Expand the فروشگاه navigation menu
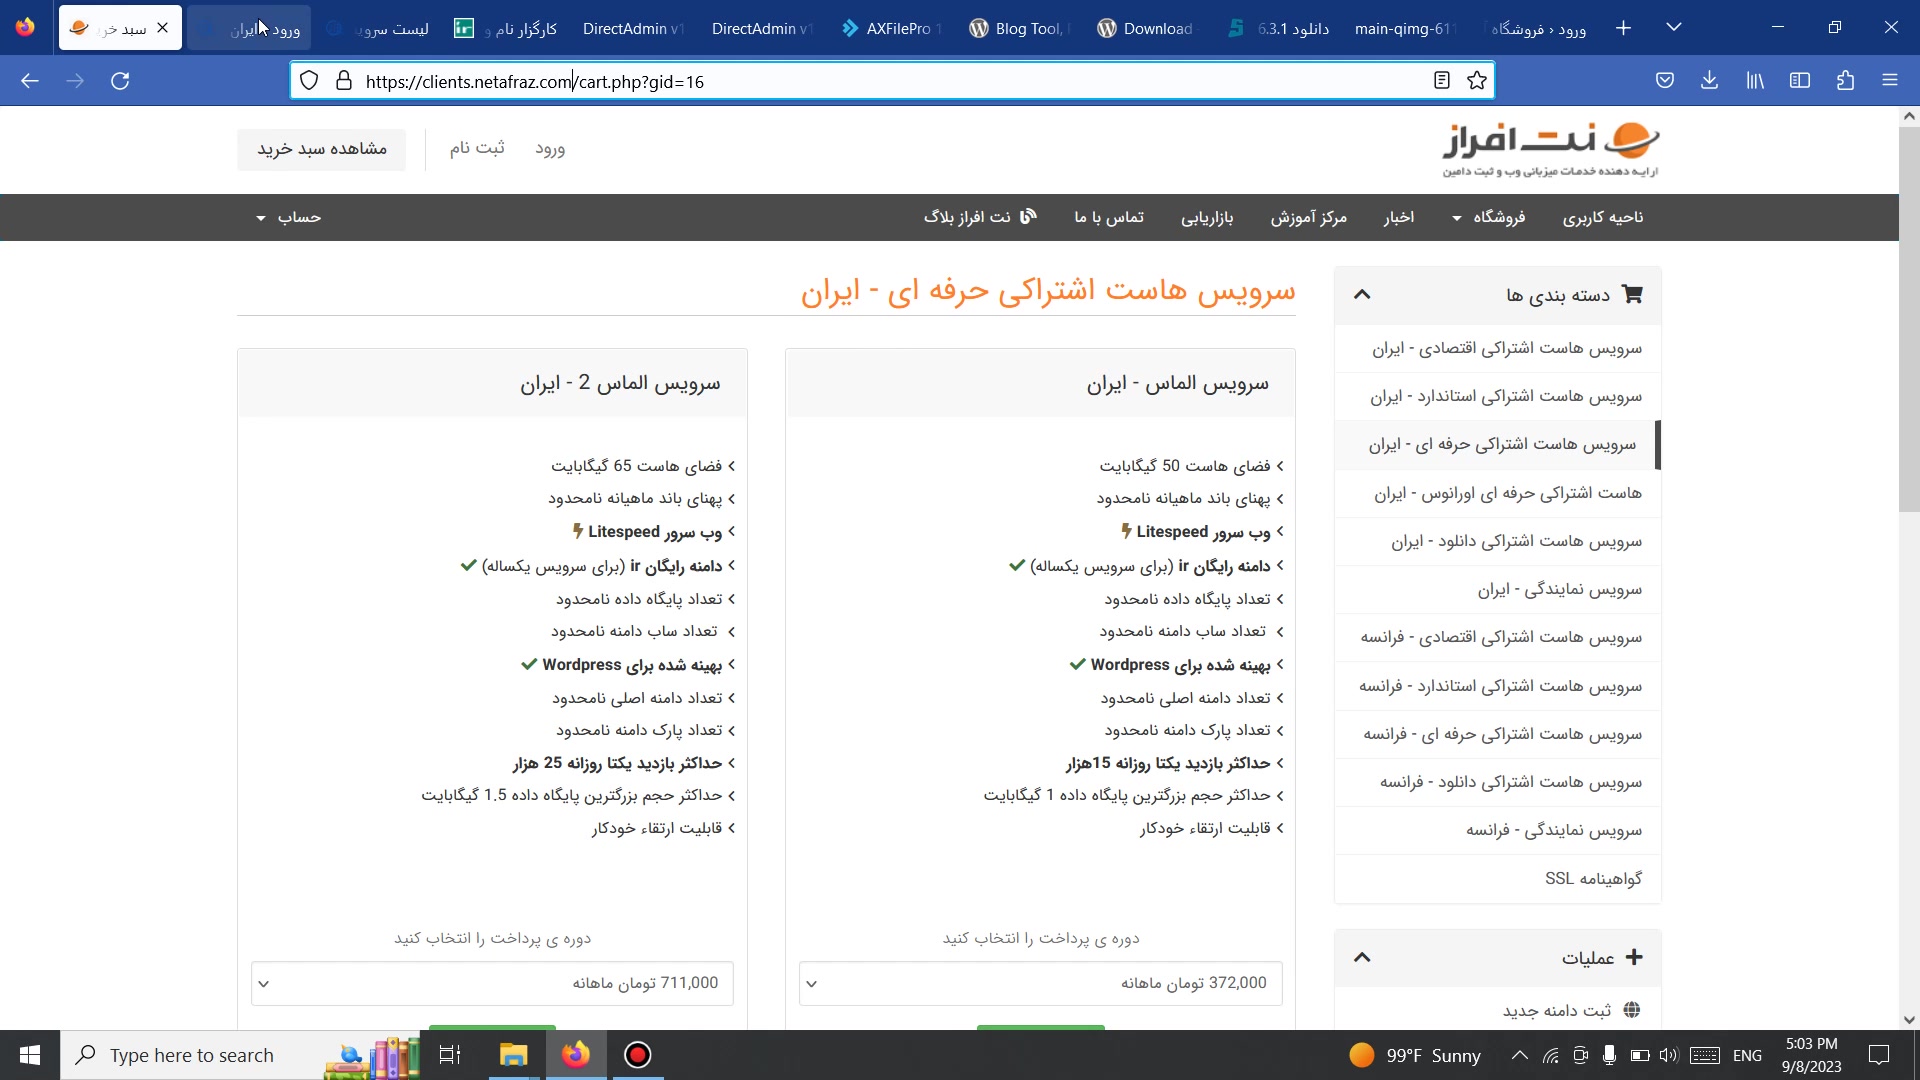1920x1080 pixels. [x=1489, y=217]
